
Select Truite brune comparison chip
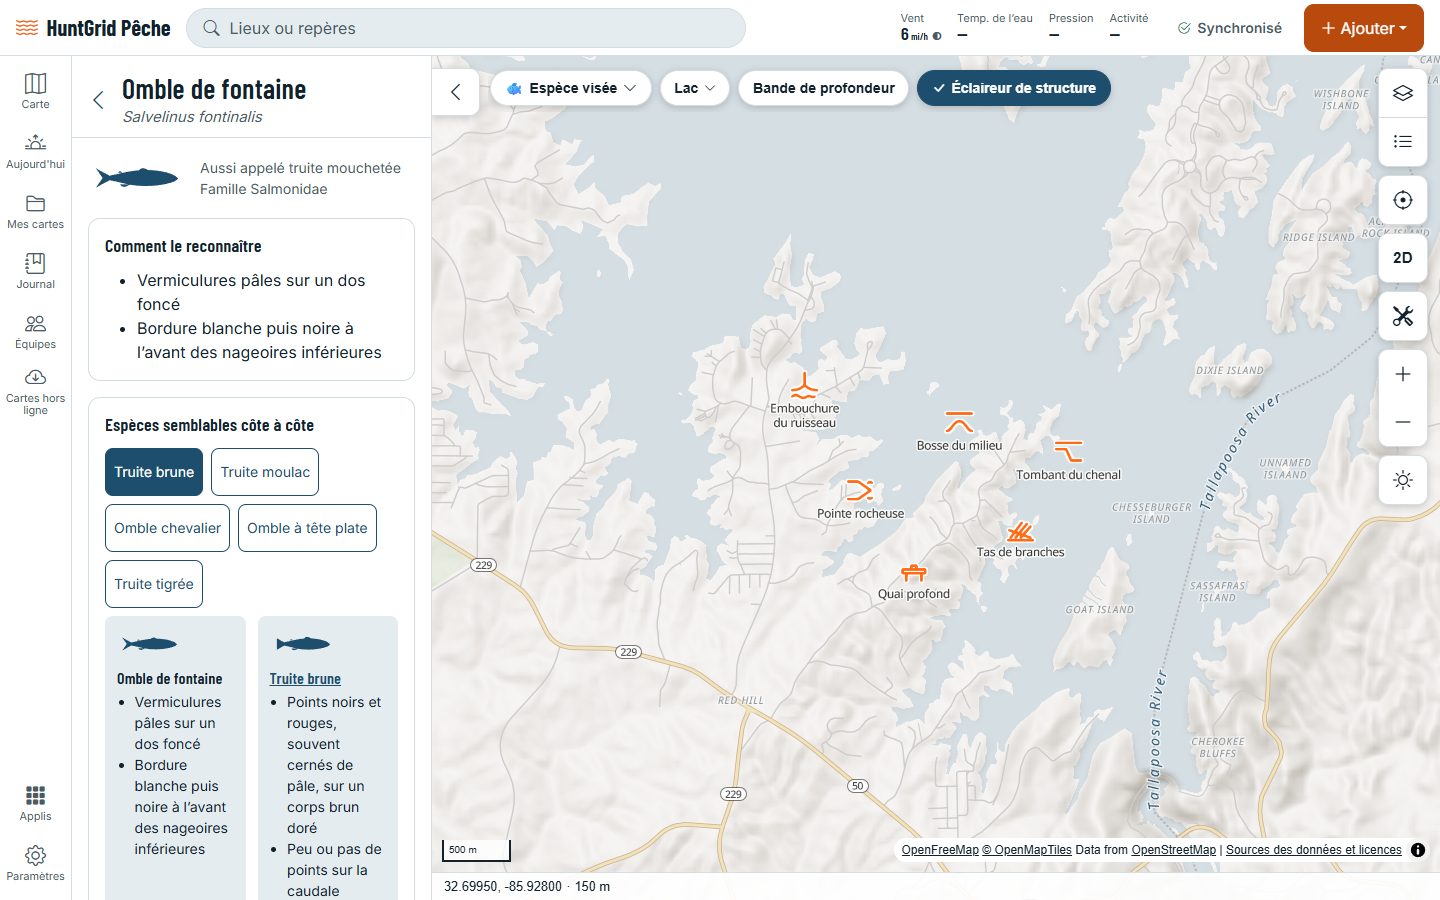(x=154, y=472)
